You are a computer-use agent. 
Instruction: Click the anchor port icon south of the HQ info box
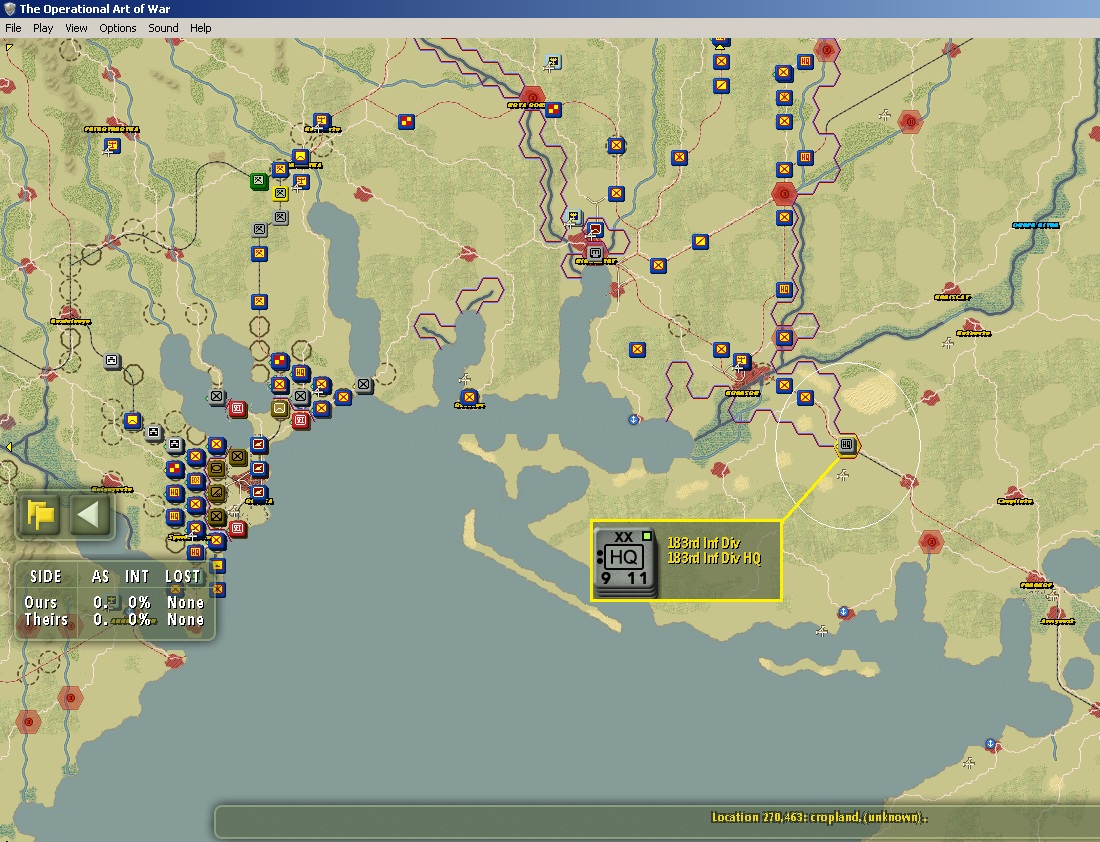844,612
